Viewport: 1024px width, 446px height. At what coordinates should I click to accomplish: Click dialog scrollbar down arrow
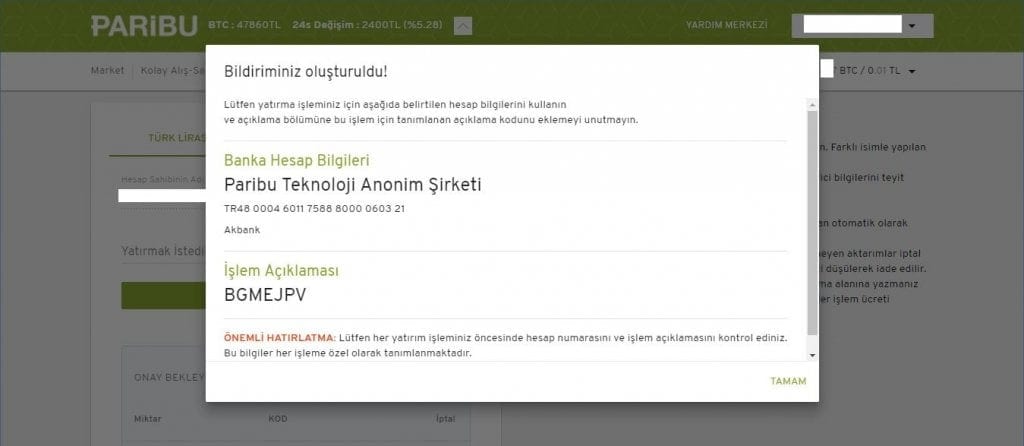coord(812,355)
